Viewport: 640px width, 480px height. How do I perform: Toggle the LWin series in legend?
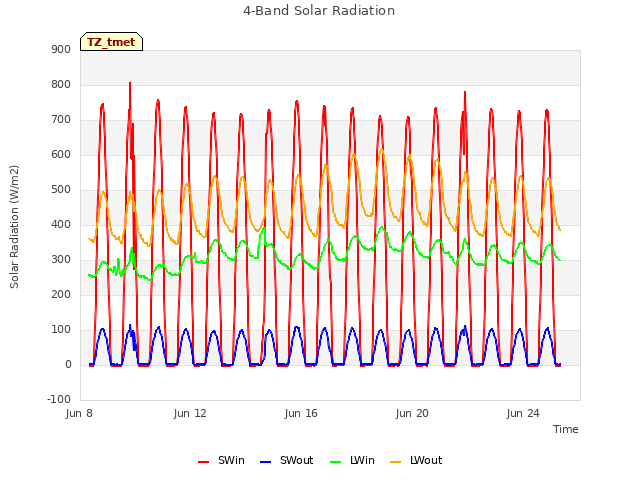[352, 460]
